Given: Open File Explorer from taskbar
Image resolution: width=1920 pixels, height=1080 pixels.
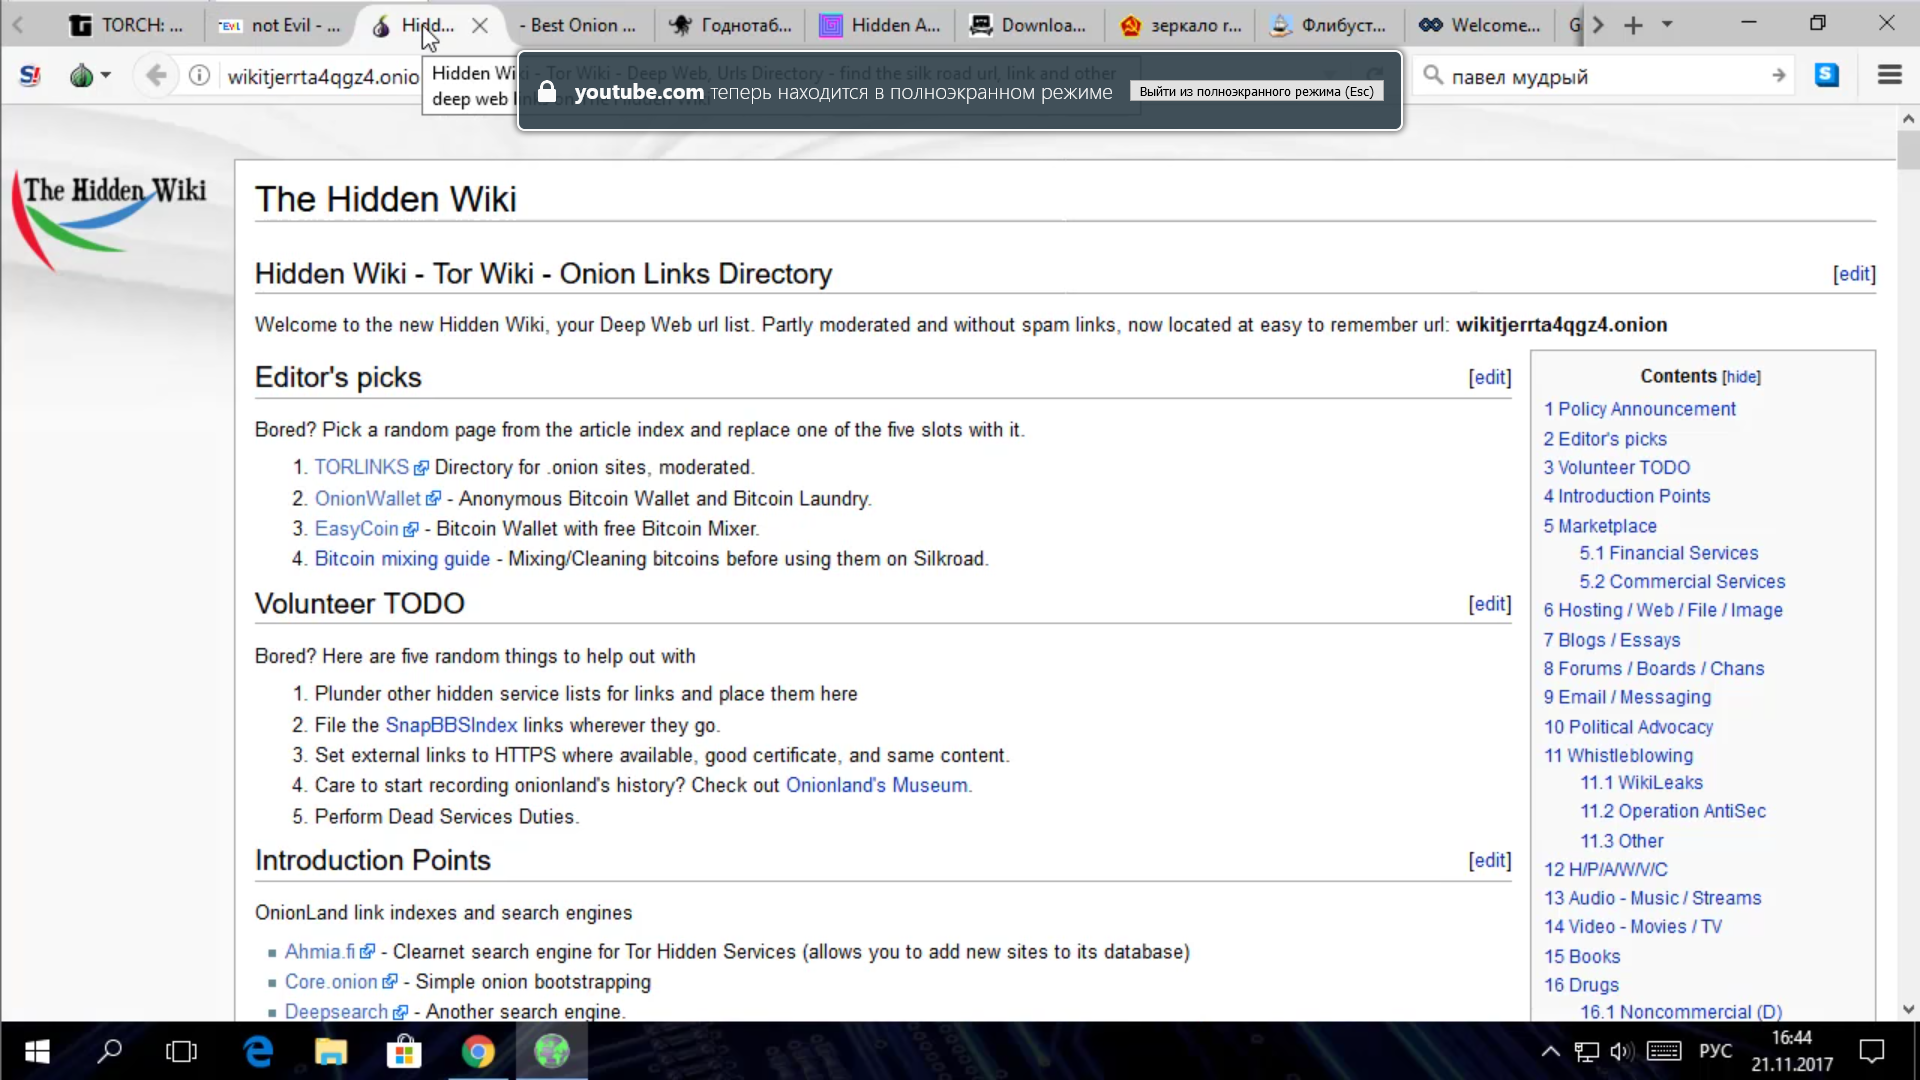Looking at the screenshot, I should tap(331, 1051).
